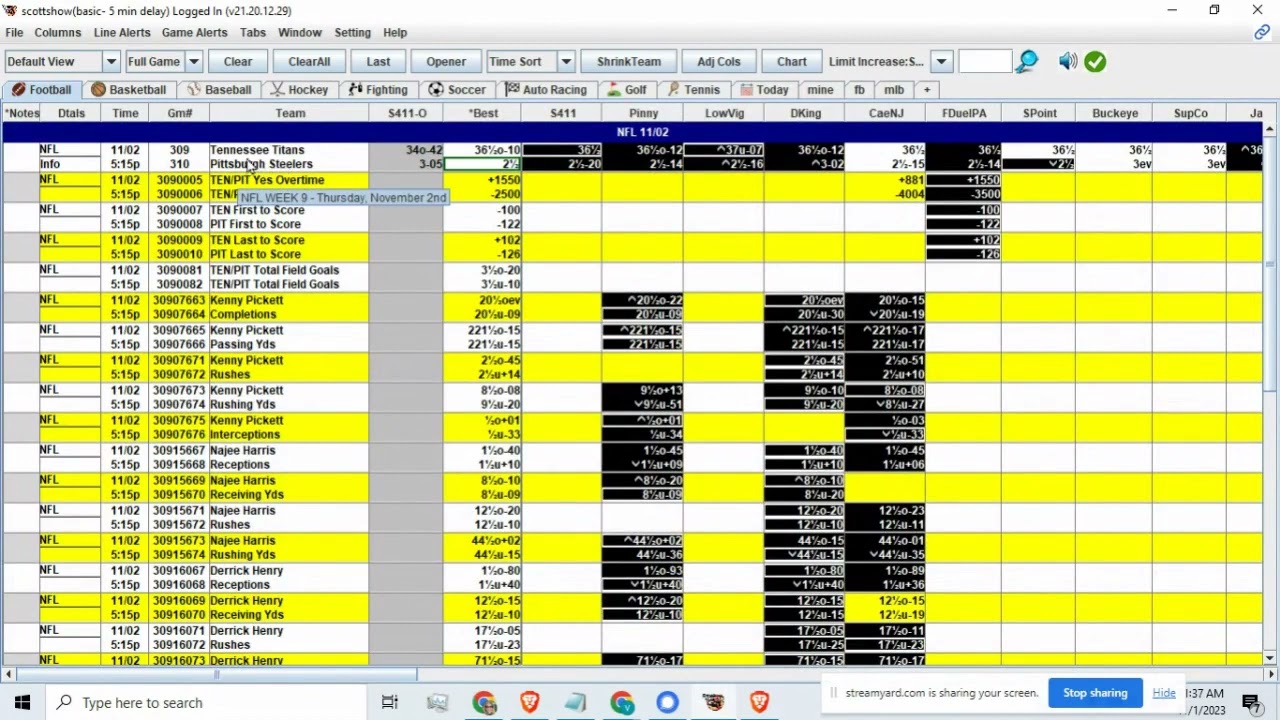Open the Auto Racing tab

click(x=546, y=90)
